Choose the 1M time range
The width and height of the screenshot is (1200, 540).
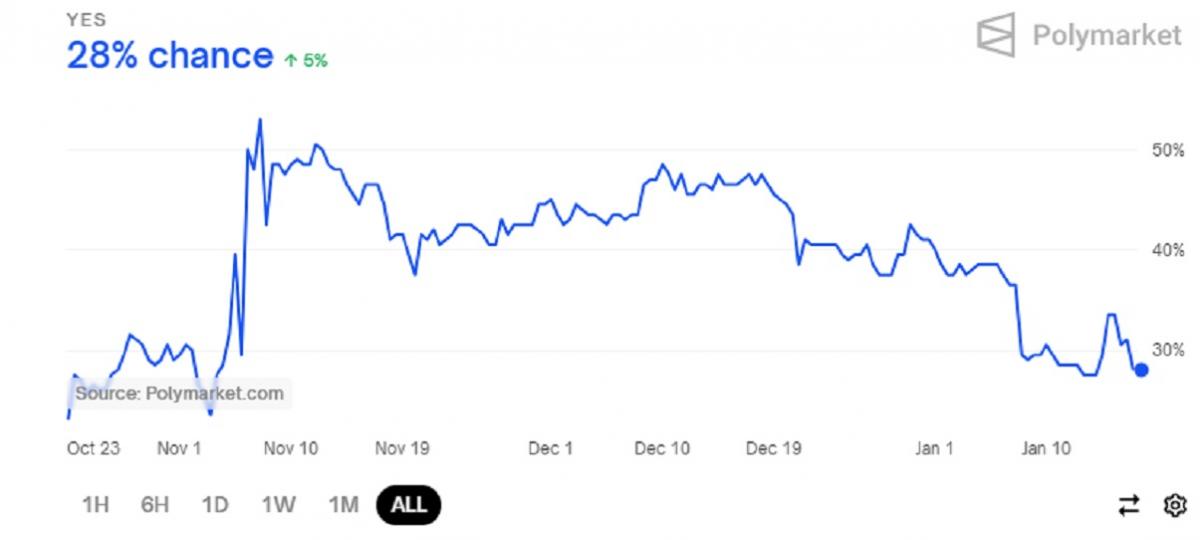(343, 505)
